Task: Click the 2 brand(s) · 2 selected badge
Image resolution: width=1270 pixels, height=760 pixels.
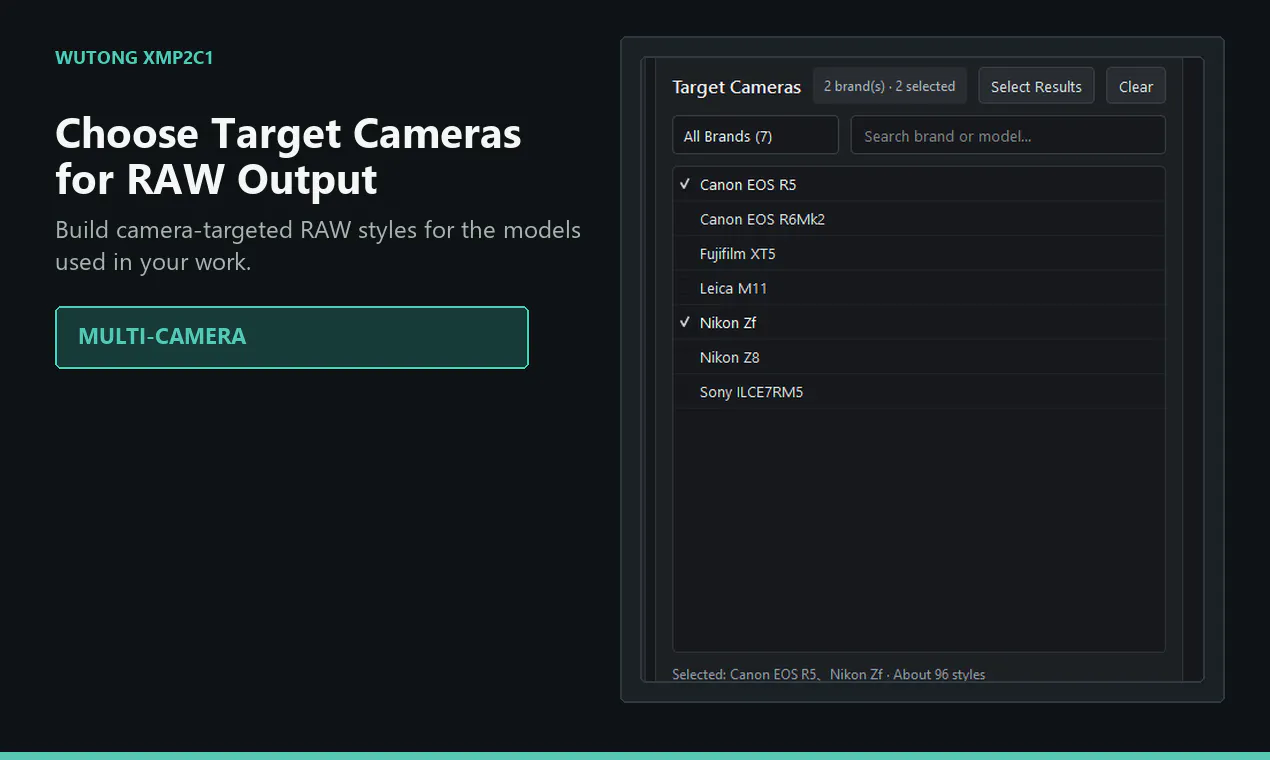Action: pyautogui.click(x=889, y=86)
